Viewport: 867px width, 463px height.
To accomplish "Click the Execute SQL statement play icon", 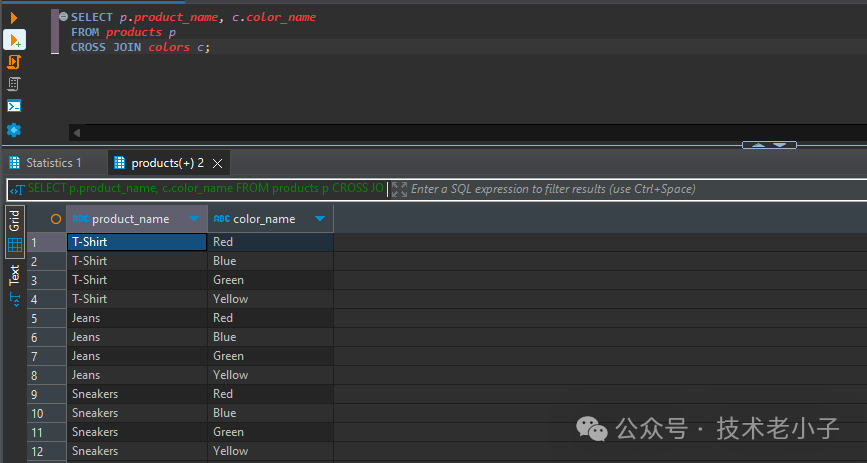I will point(14,17).
